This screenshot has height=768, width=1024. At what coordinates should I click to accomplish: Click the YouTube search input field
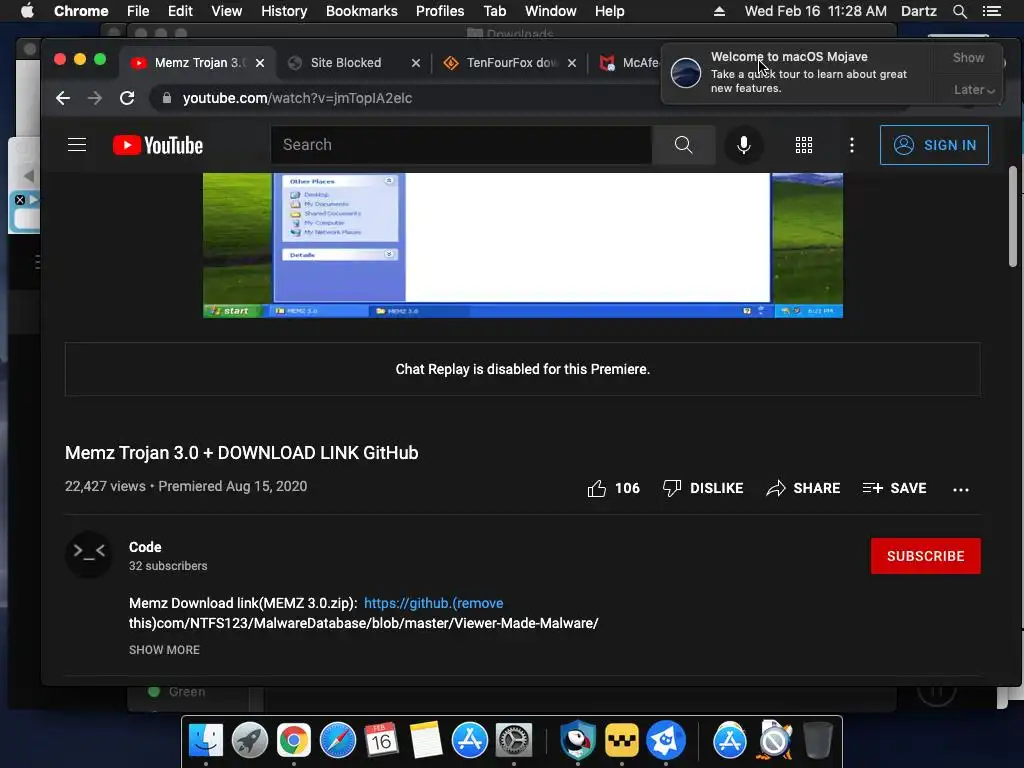(461, 144)
